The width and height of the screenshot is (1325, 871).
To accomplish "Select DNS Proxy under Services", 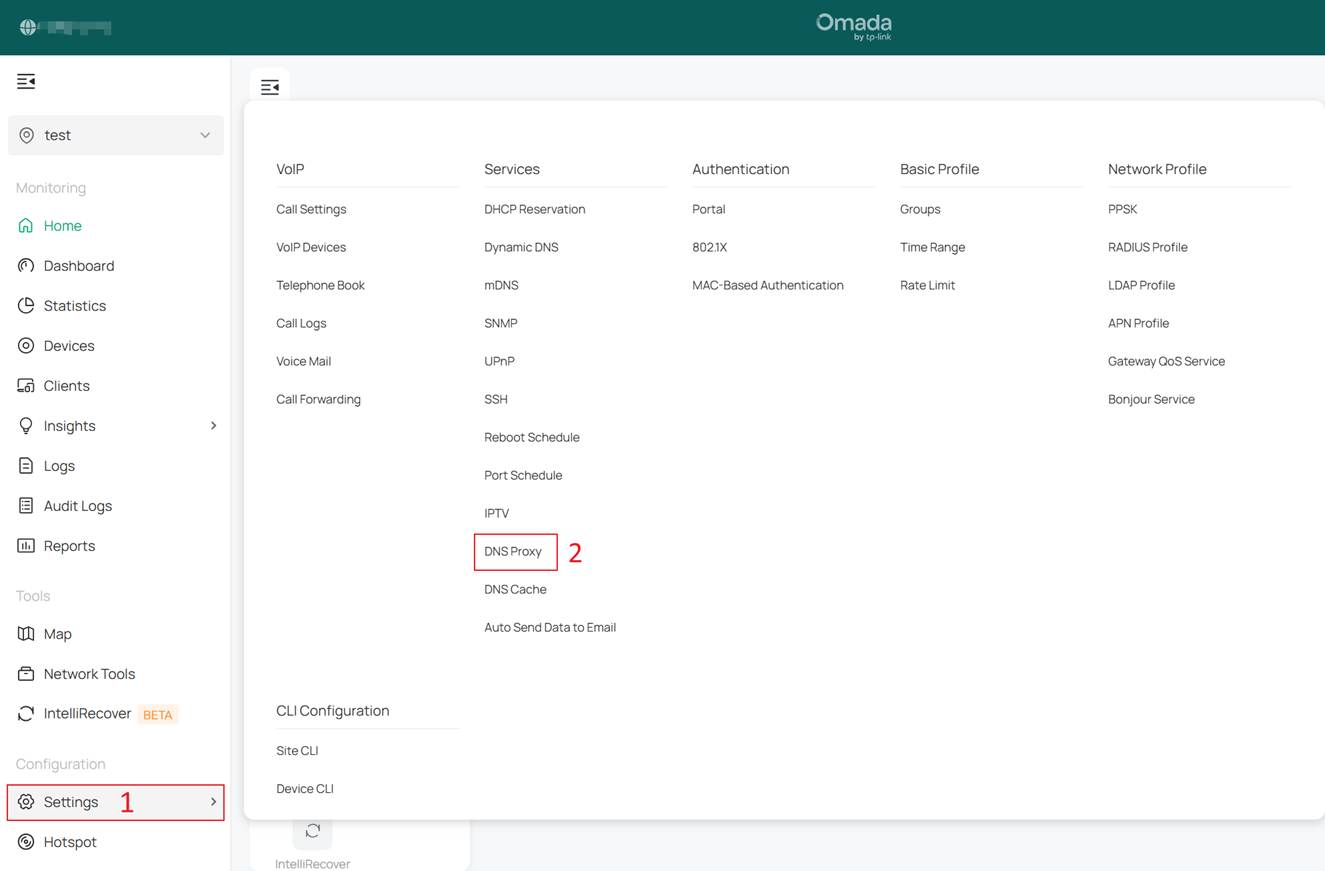I will click(513, 551).
